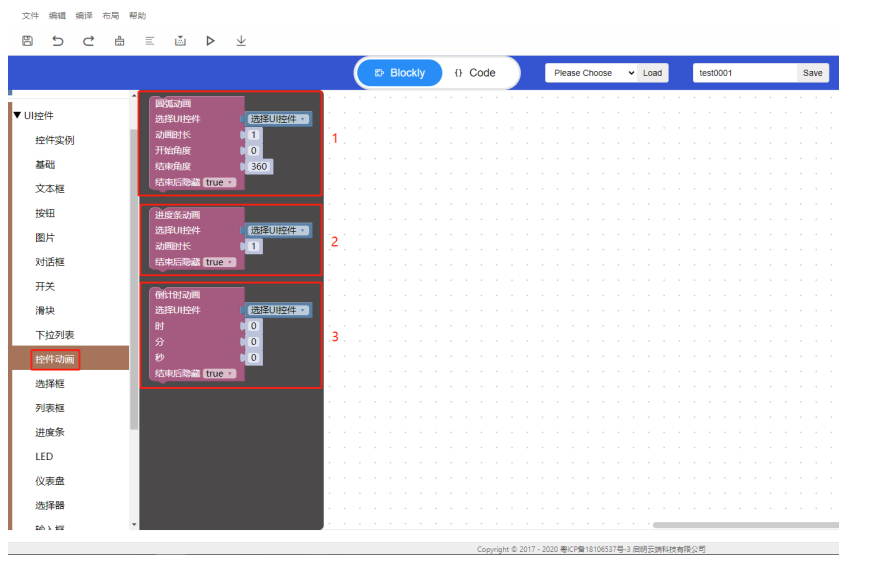The height and width of the screenshot is (568, 887).
Task: Select the 图片 category
Action: (45, 238)
